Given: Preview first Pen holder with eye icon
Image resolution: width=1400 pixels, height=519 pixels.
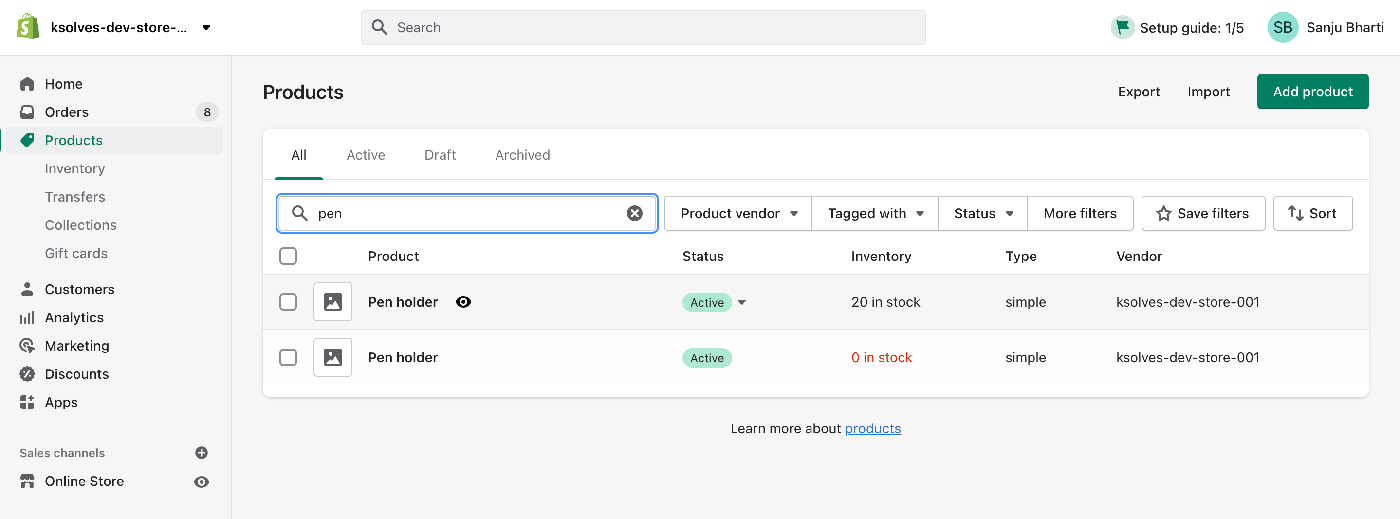Looking at the screenshot, I should (x=463, y=302).
